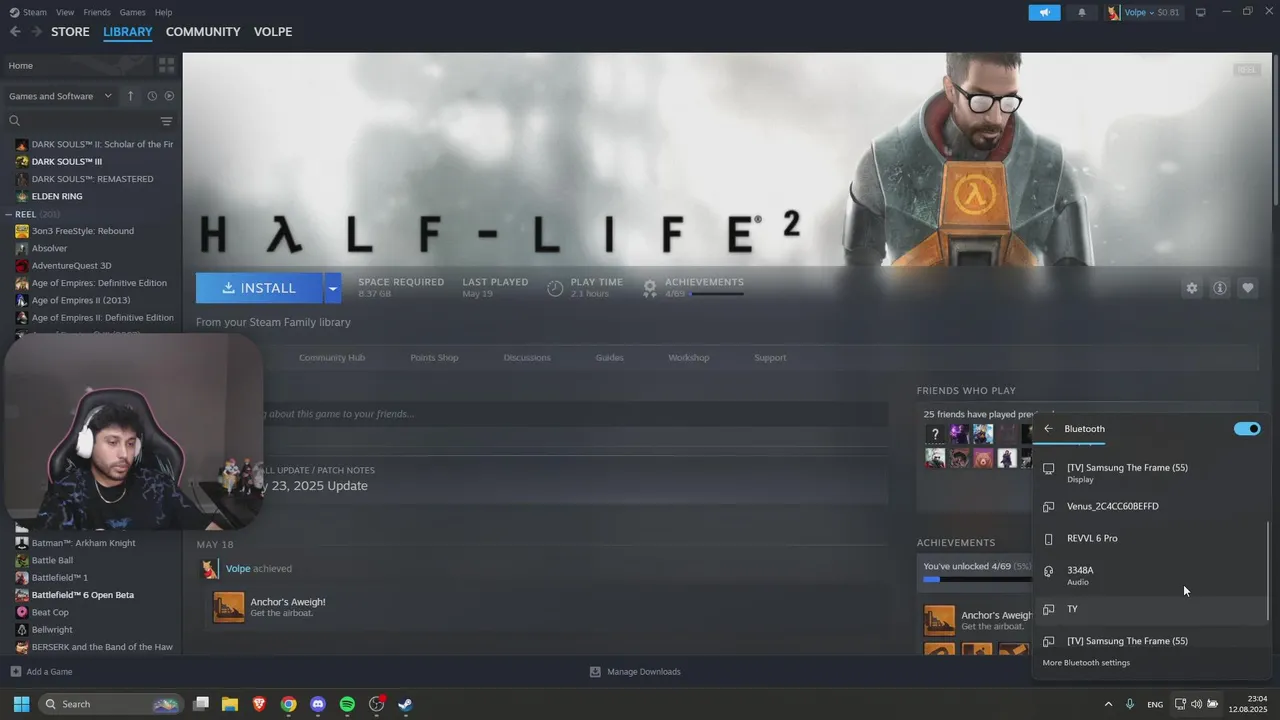
Task: Click the volume icon in system tray
Action: pyautogui.click(x=1196, y=704)
